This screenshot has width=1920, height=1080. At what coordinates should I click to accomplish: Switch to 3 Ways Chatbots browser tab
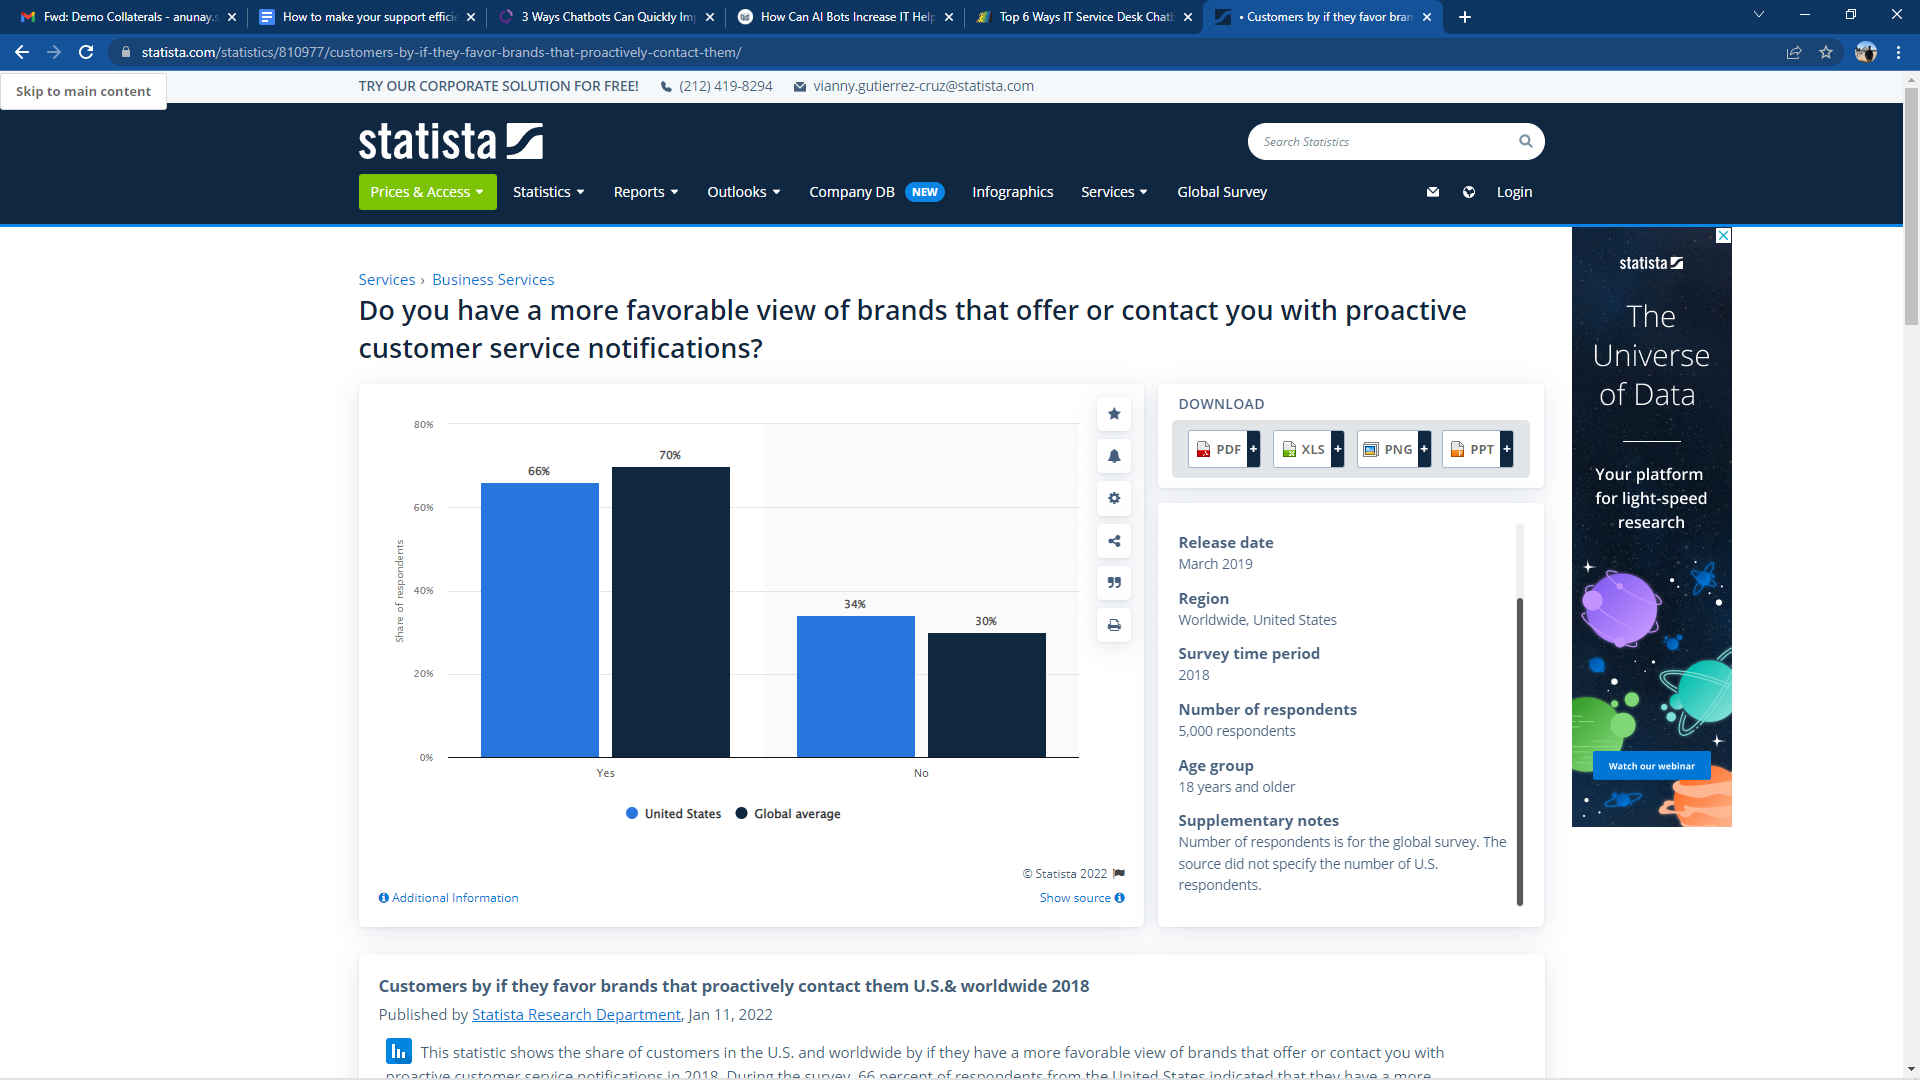click(605, 17)
